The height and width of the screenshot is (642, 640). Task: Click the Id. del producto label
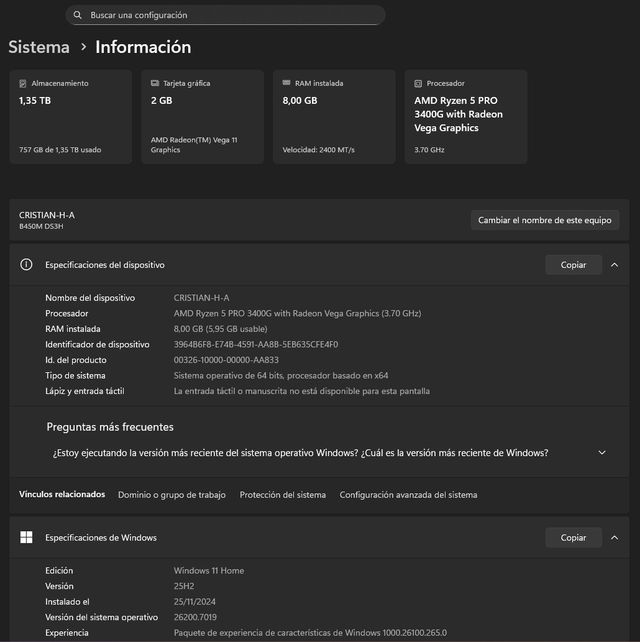[76, 360]
